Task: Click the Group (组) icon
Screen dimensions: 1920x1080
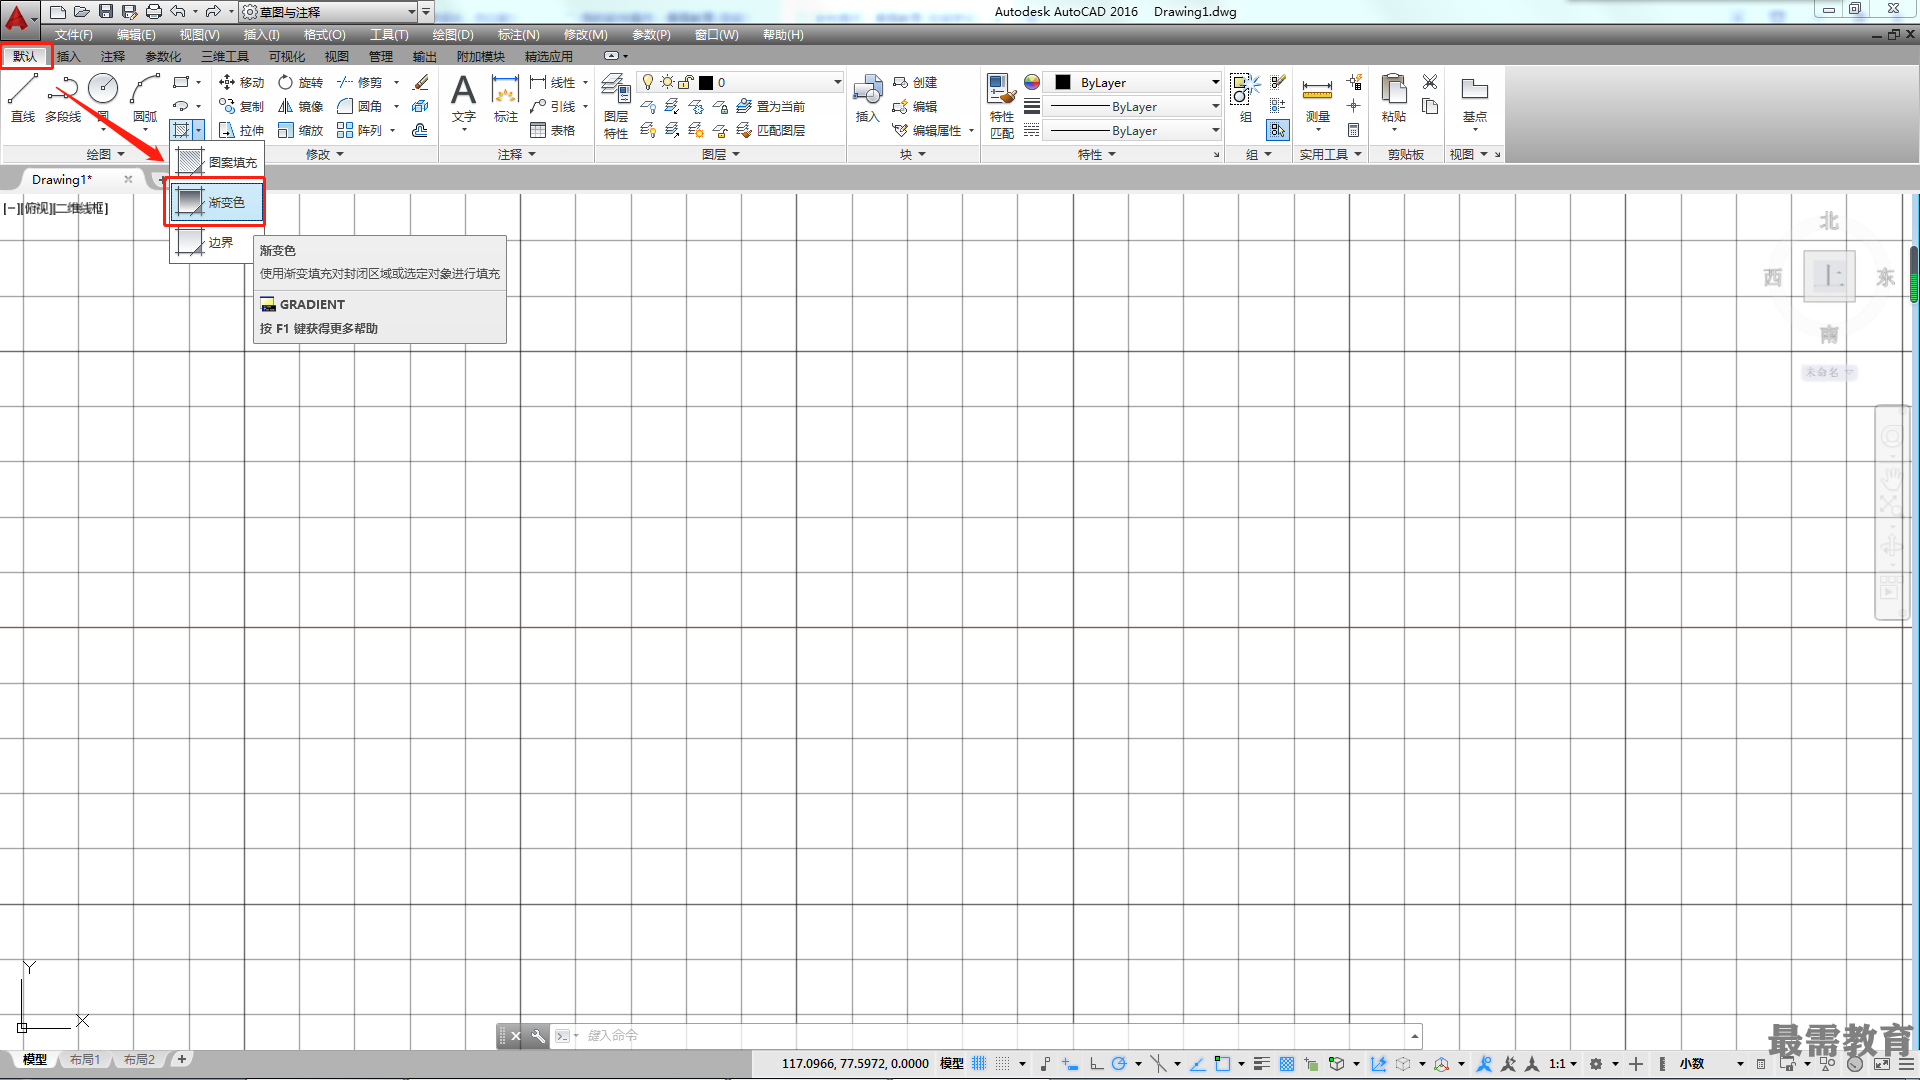Action: [1245, 98]
